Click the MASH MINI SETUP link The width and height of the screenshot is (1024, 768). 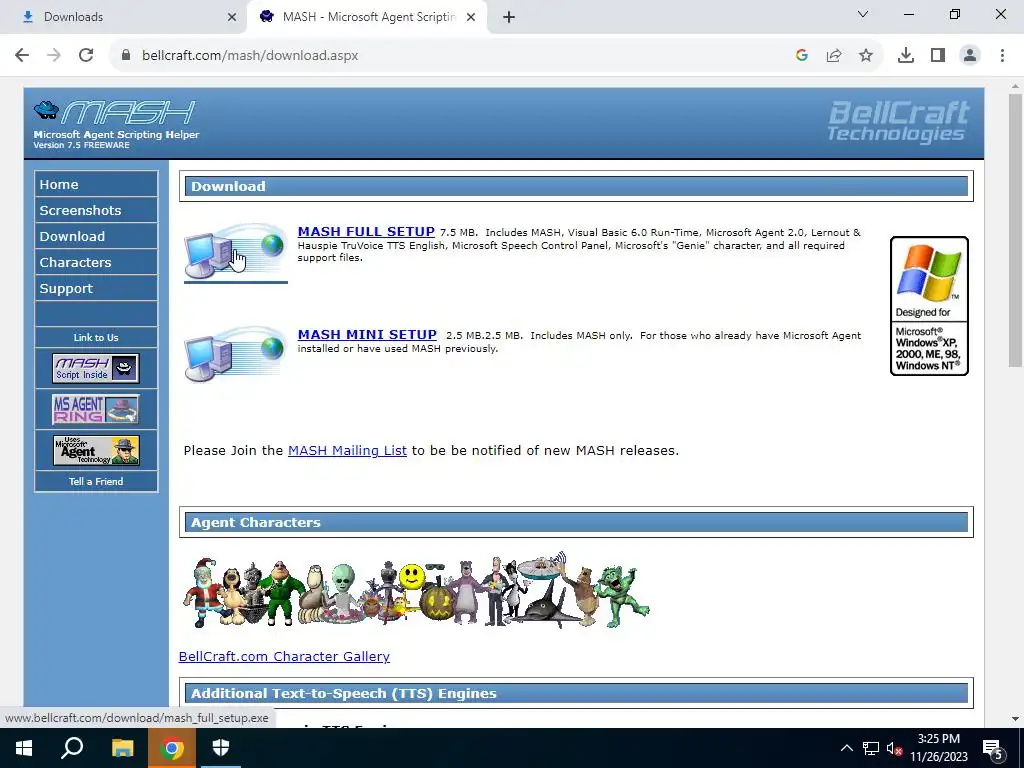(x=367, y=335)
